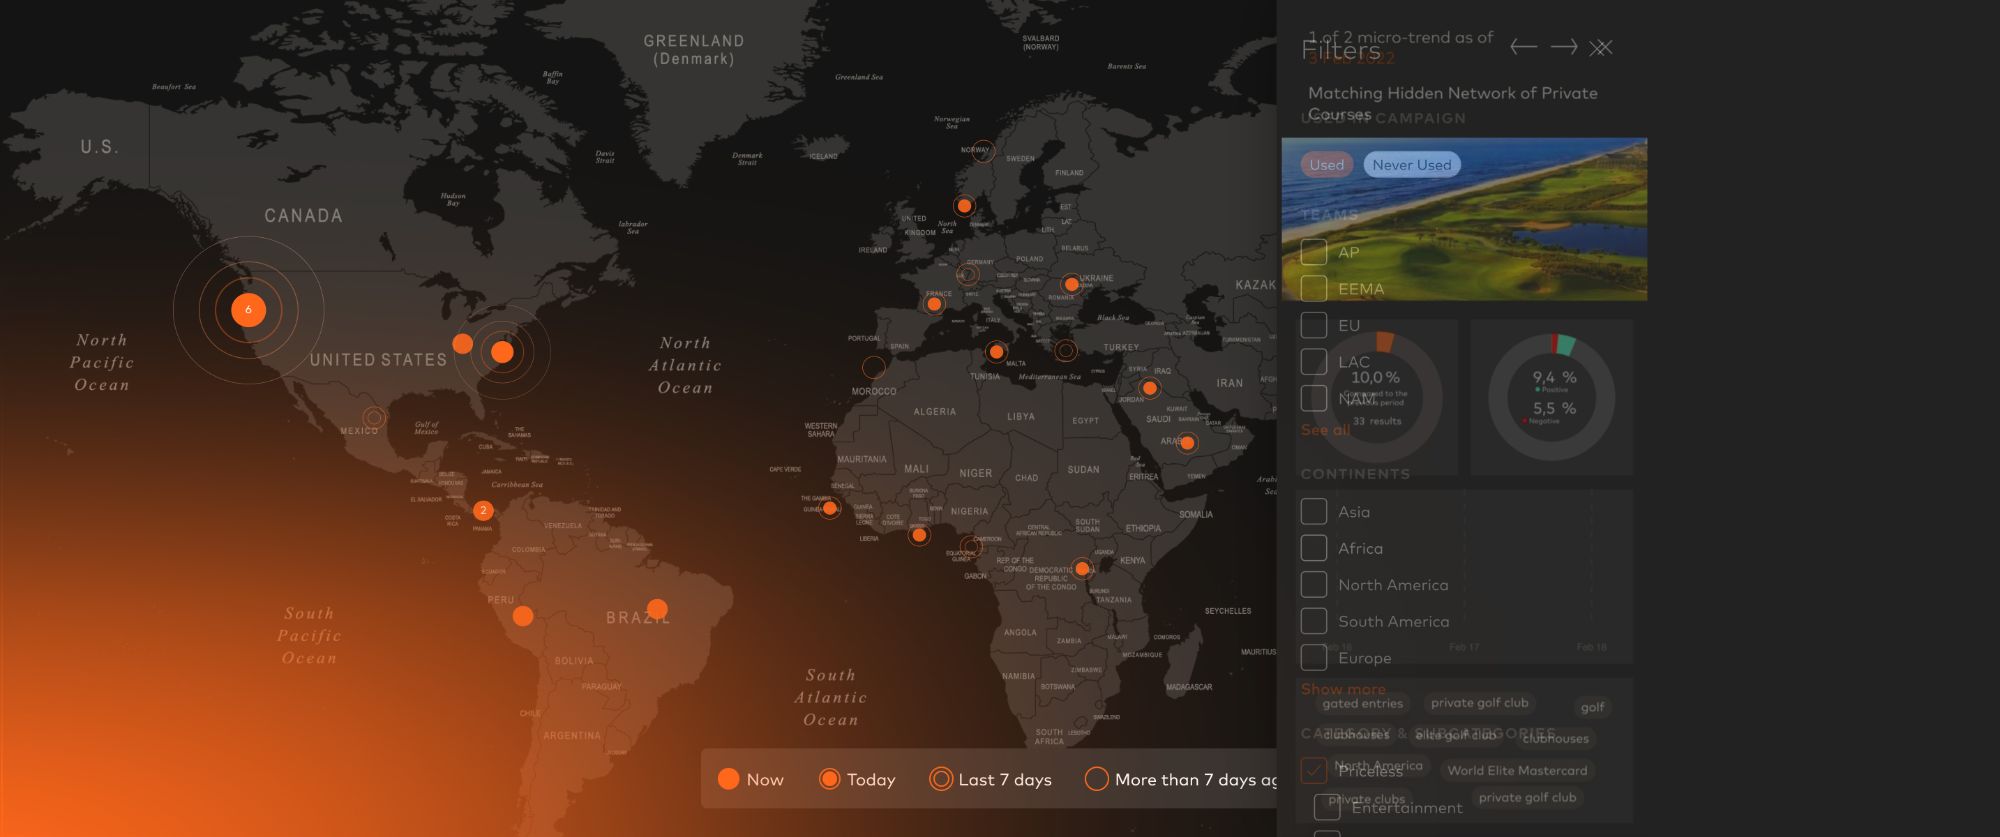This screenshot has height=837, width=2000.
Task: Tick the South America checkbox
Action: click(x=1314, y=621)
